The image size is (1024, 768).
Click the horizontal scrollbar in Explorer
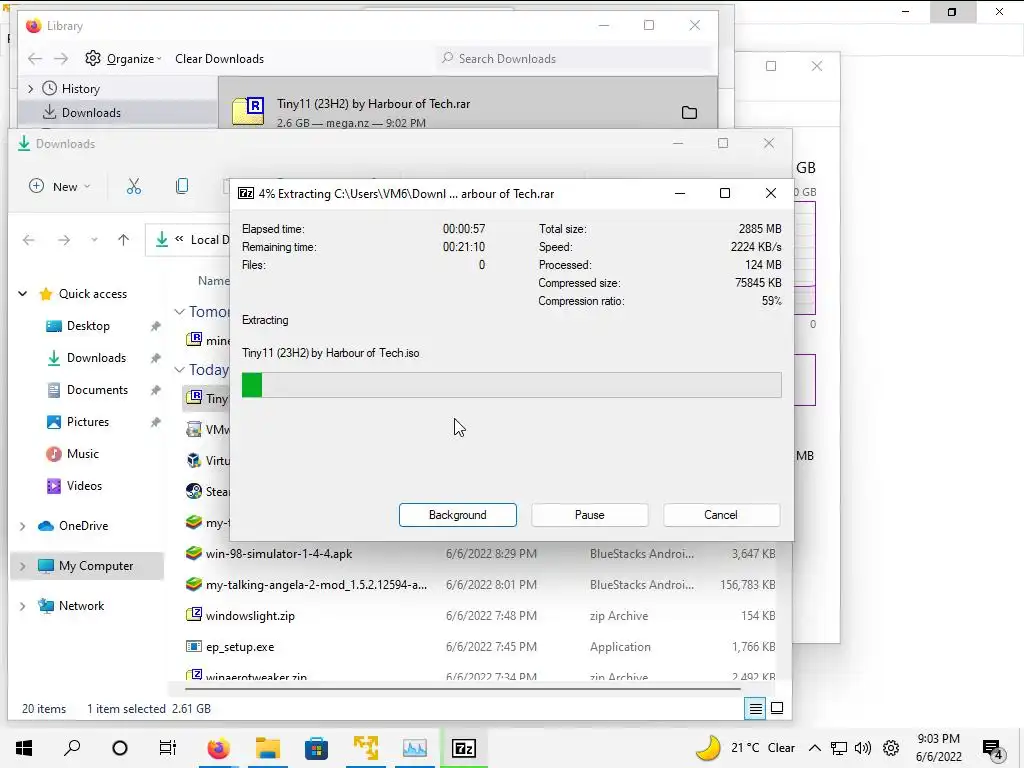point(462,688)
